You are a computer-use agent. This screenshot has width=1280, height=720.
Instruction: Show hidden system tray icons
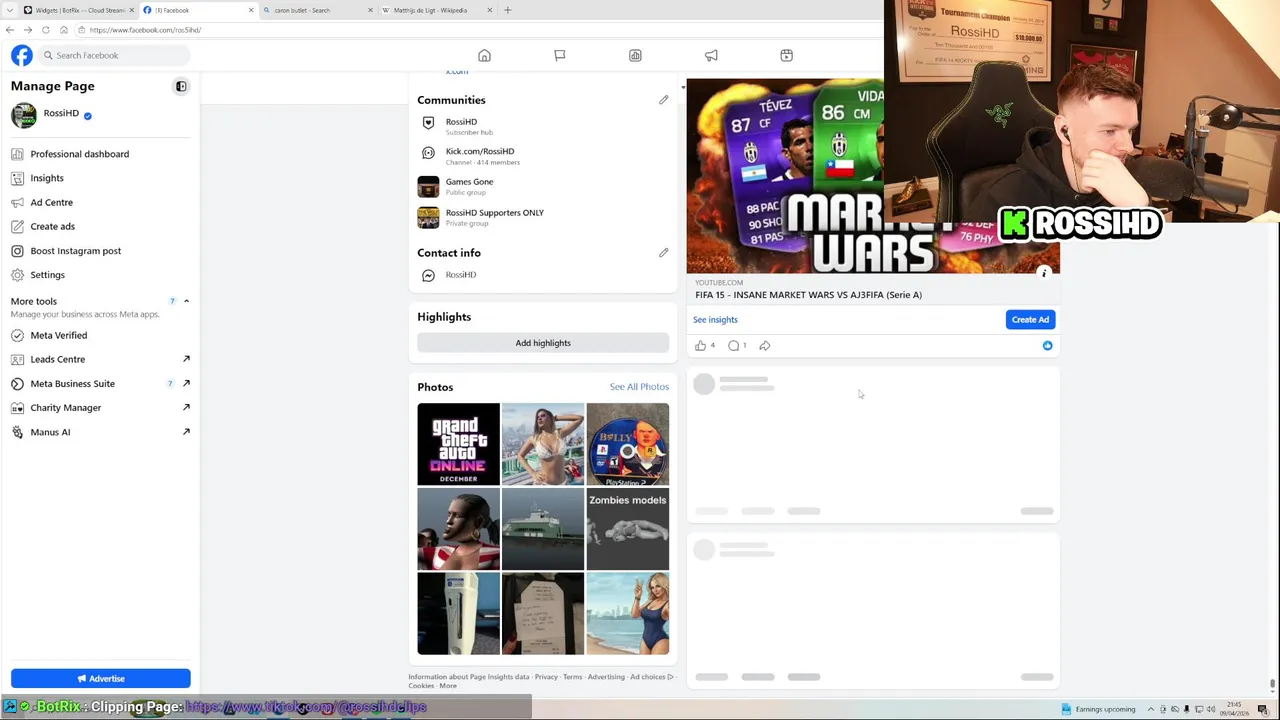coord(1152,710)
